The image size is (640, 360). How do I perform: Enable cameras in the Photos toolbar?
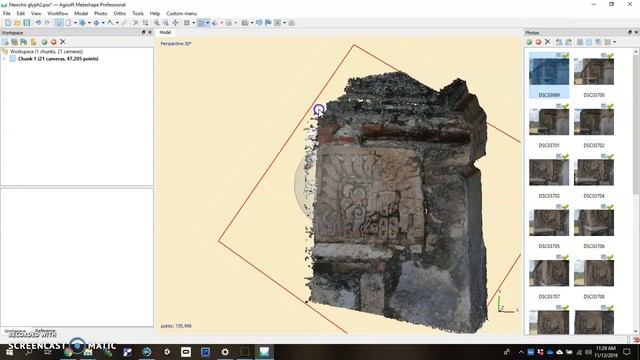click(529, 42)
